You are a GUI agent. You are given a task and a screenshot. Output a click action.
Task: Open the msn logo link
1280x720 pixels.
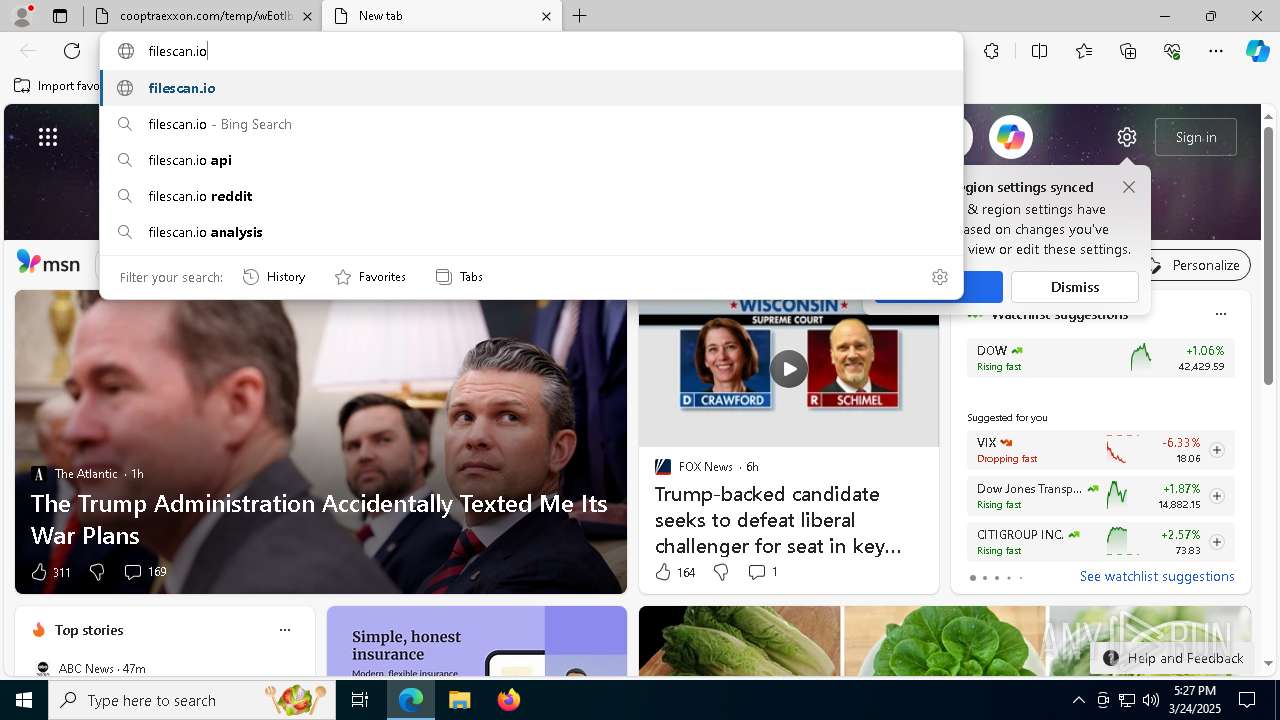point(48,263)
